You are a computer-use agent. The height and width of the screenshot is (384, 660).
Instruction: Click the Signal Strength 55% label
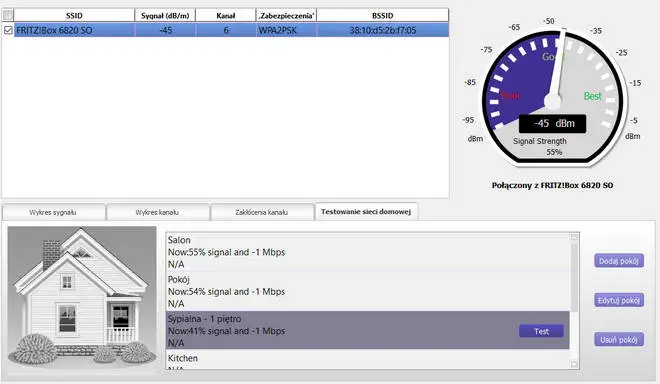coord(540,147)
